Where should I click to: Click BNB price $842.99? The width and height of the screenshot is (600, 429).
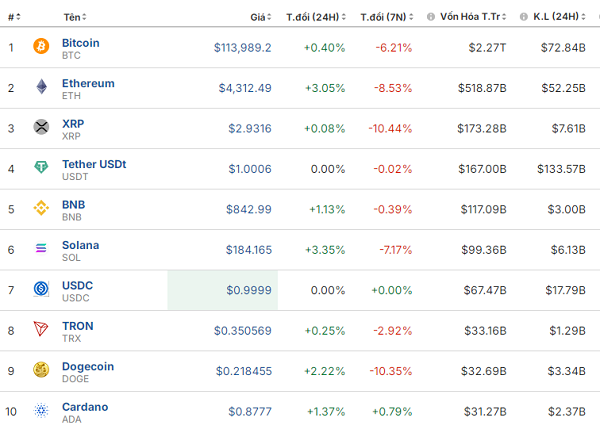pyautogui.click(x=249, y=209)
